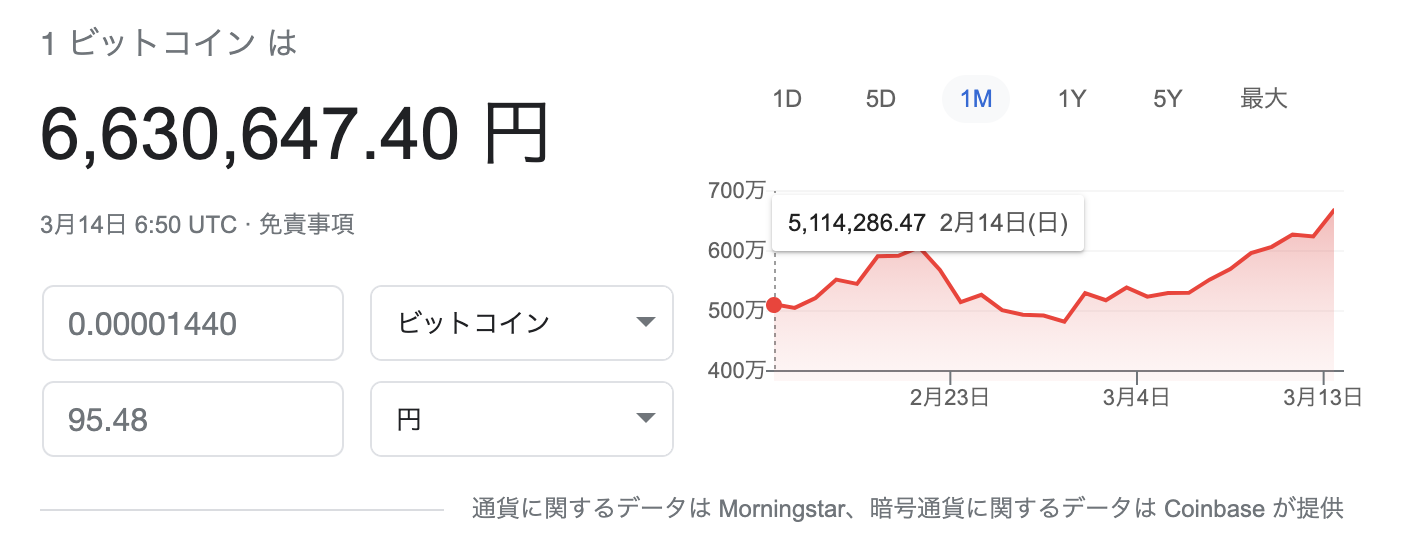Click the yen amount field showing 95.48
The image size is (1408, 548).
192,419
